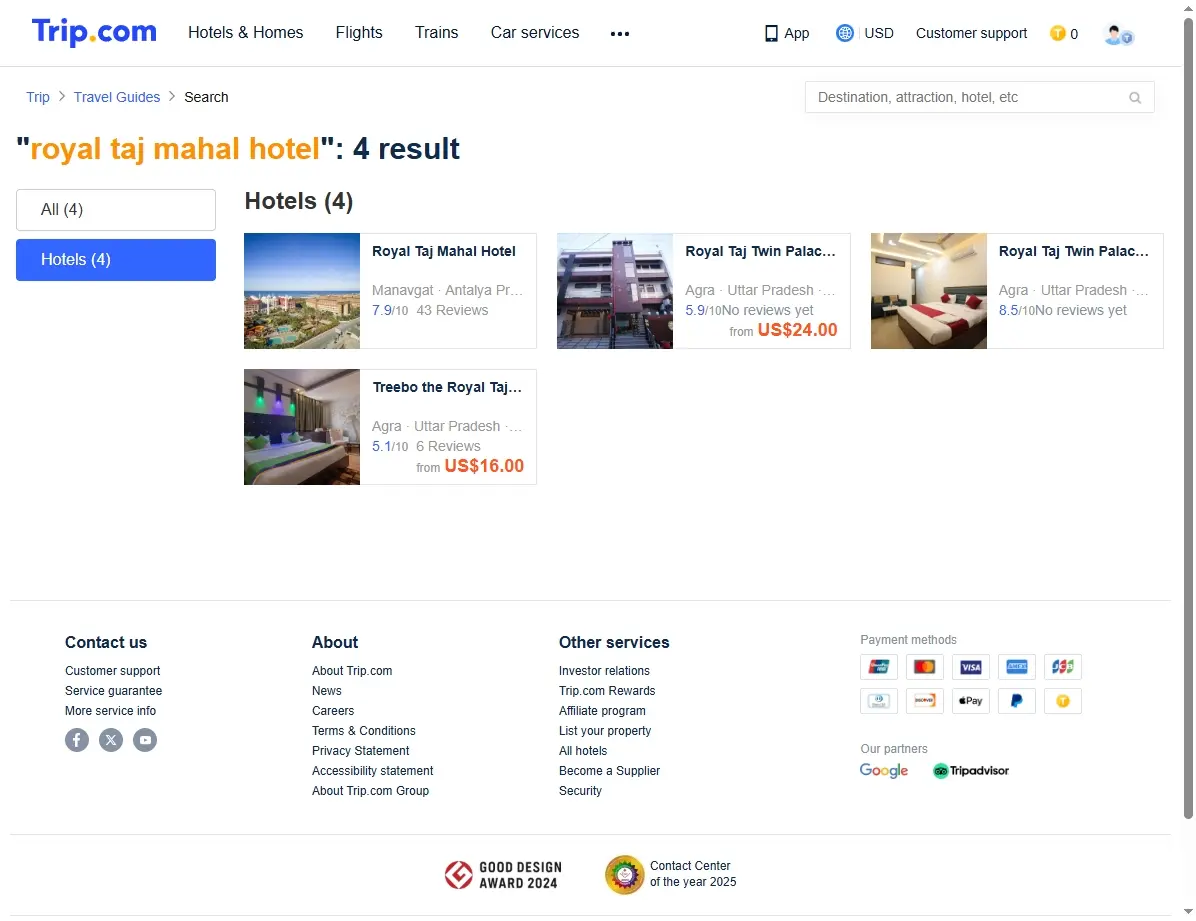Image resolution: width=1196 pixels, height=921 pixels.
Task: Open the user profile avatar
Action: click(x=1118, y=34)
